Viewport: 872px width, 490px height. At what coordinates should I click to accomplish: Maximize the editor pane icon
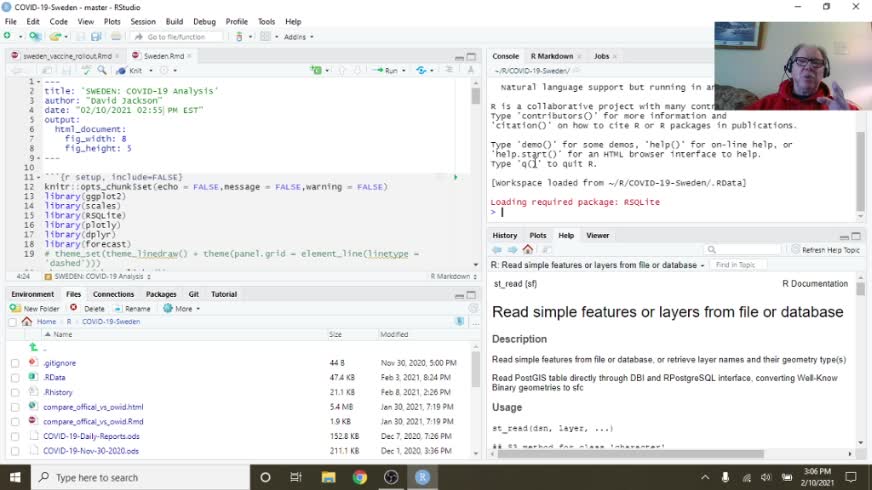click(472, 57)
